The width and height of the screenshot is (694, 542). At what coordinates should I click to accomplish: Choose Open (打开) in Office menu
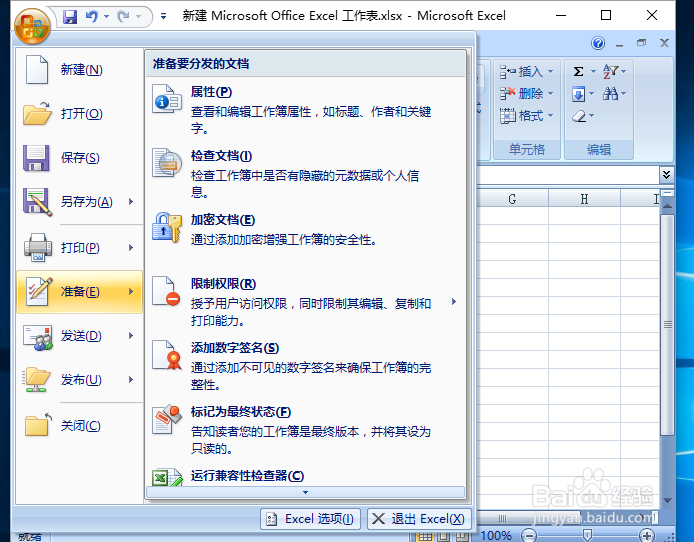click(80, 114)
